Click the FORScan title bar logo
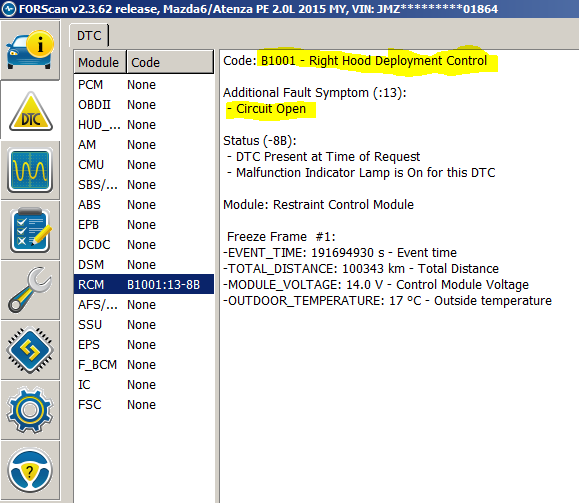This screenshot has width=579, height=503. 9,8
